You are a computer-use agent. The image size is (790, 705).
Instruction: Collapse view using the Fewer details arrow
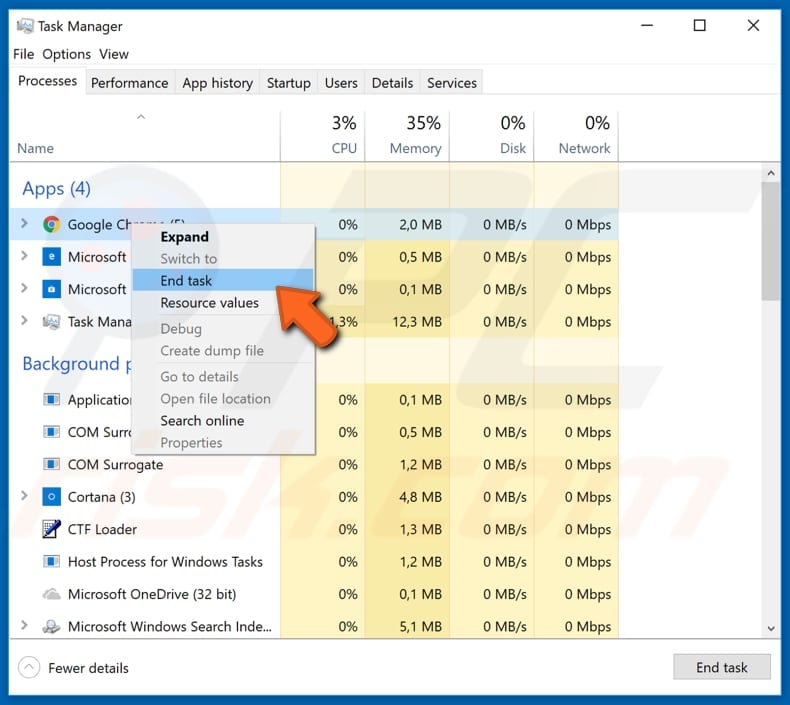[x=30, y=667]
